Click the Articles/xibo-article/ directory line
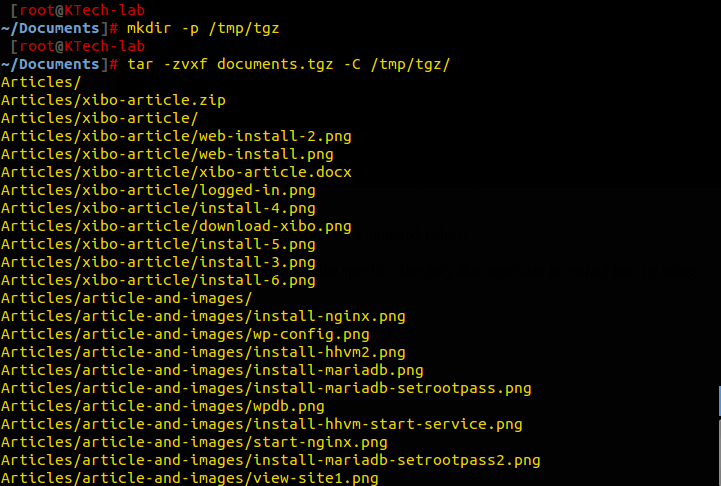721x486 pixels. [99, 118]
